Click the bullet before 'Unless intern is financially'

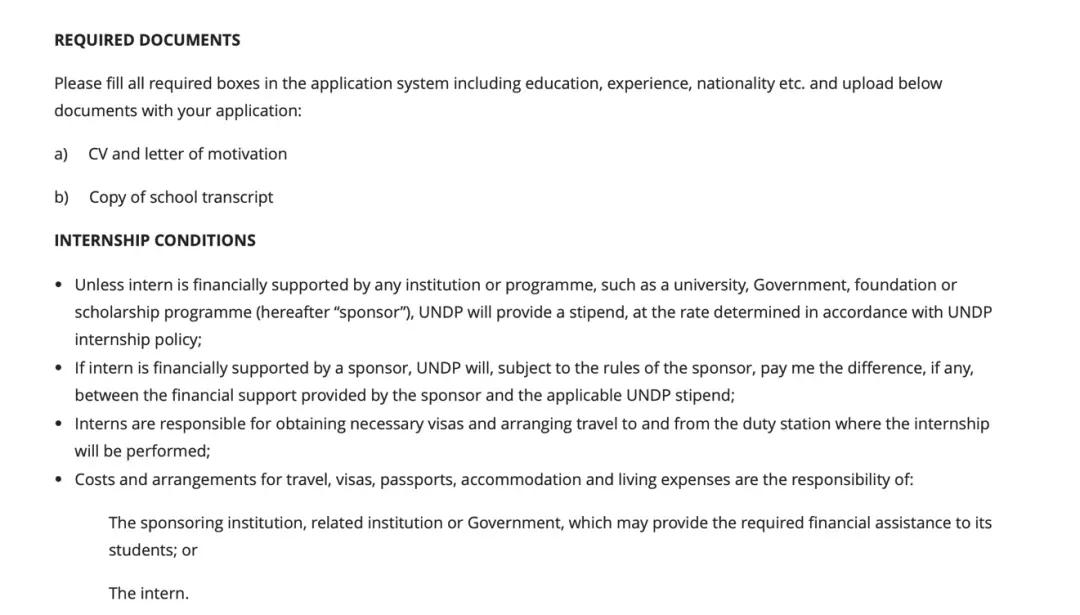pos(59,285)
